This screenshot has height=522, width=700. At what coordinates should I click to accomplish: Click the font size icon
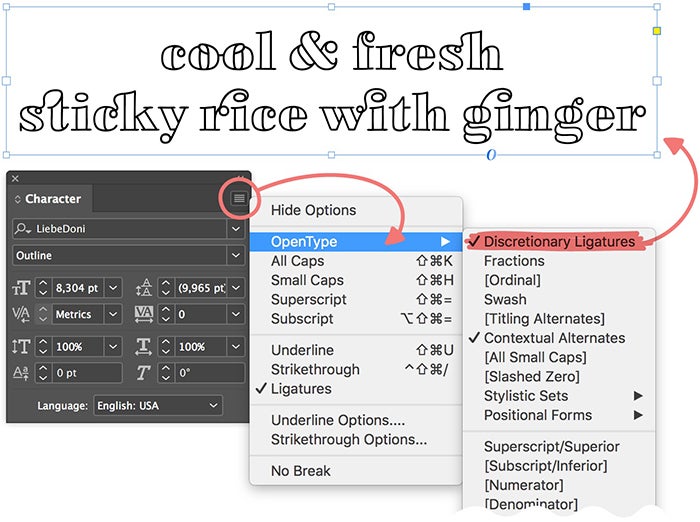(21, 288)
